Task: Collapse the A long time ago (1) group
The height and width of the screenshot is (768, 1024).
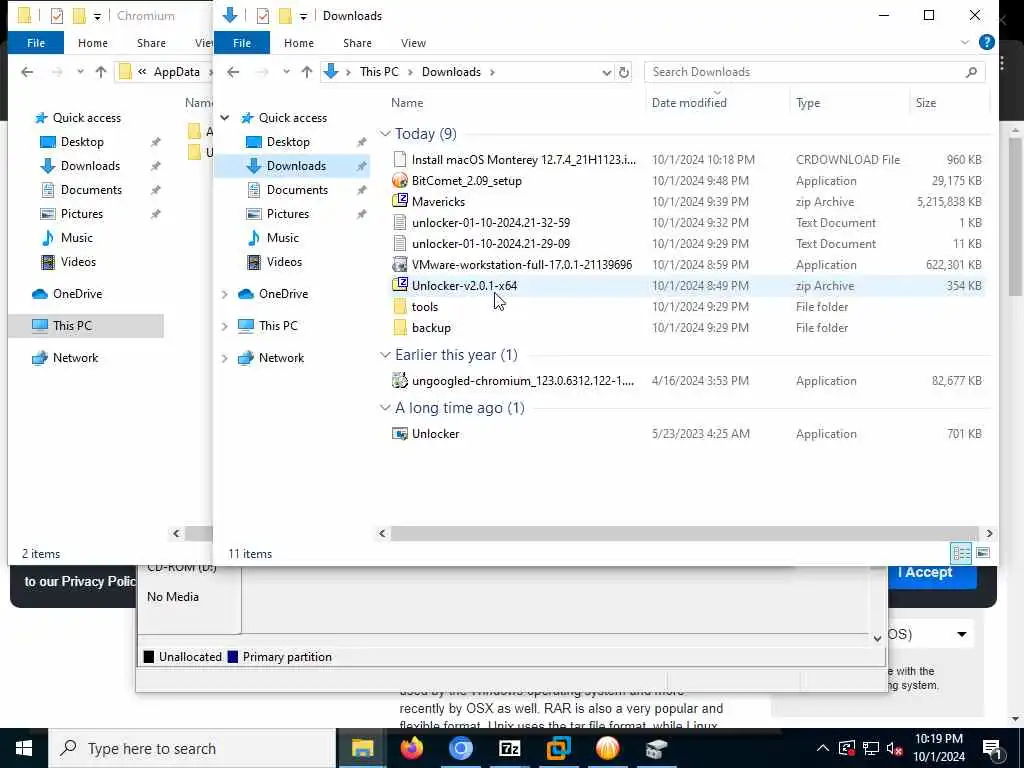Action: point(385,408)
